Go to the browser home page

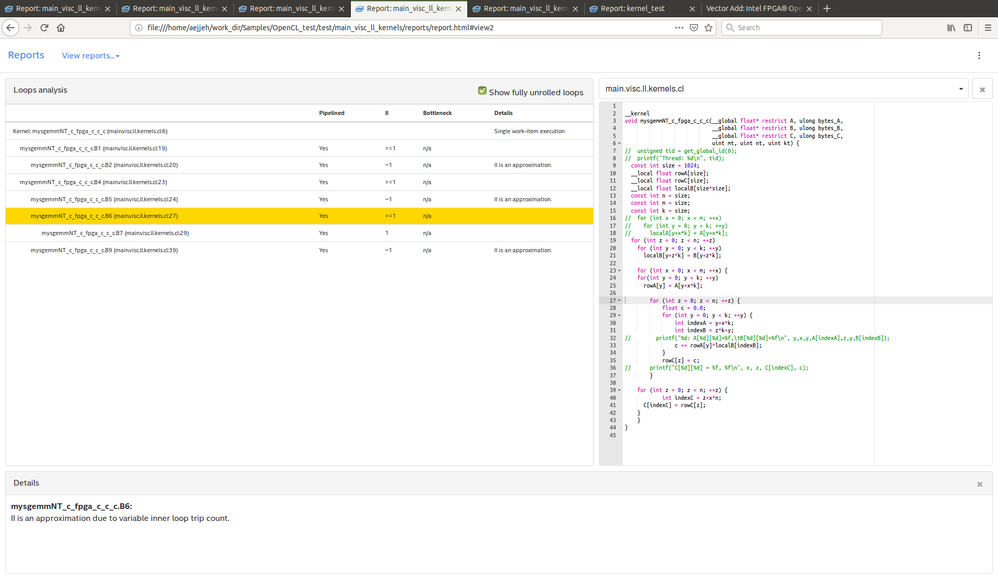[61, 28]
